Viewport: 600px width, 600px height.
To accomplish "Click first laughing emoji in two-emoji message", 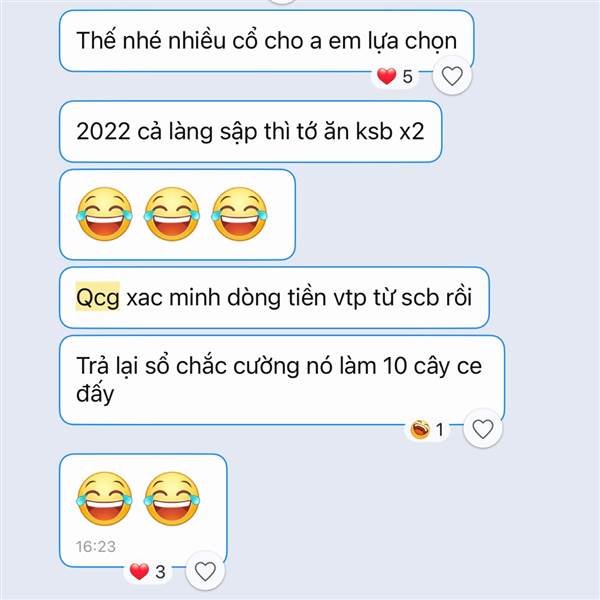I will [x=104, y=499].
